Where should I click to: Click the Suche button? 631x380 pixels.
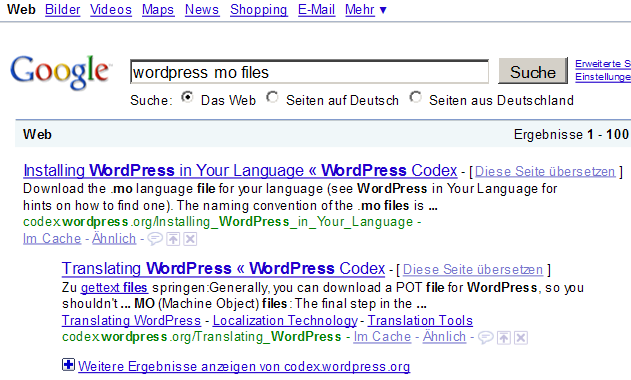(533, 71)
